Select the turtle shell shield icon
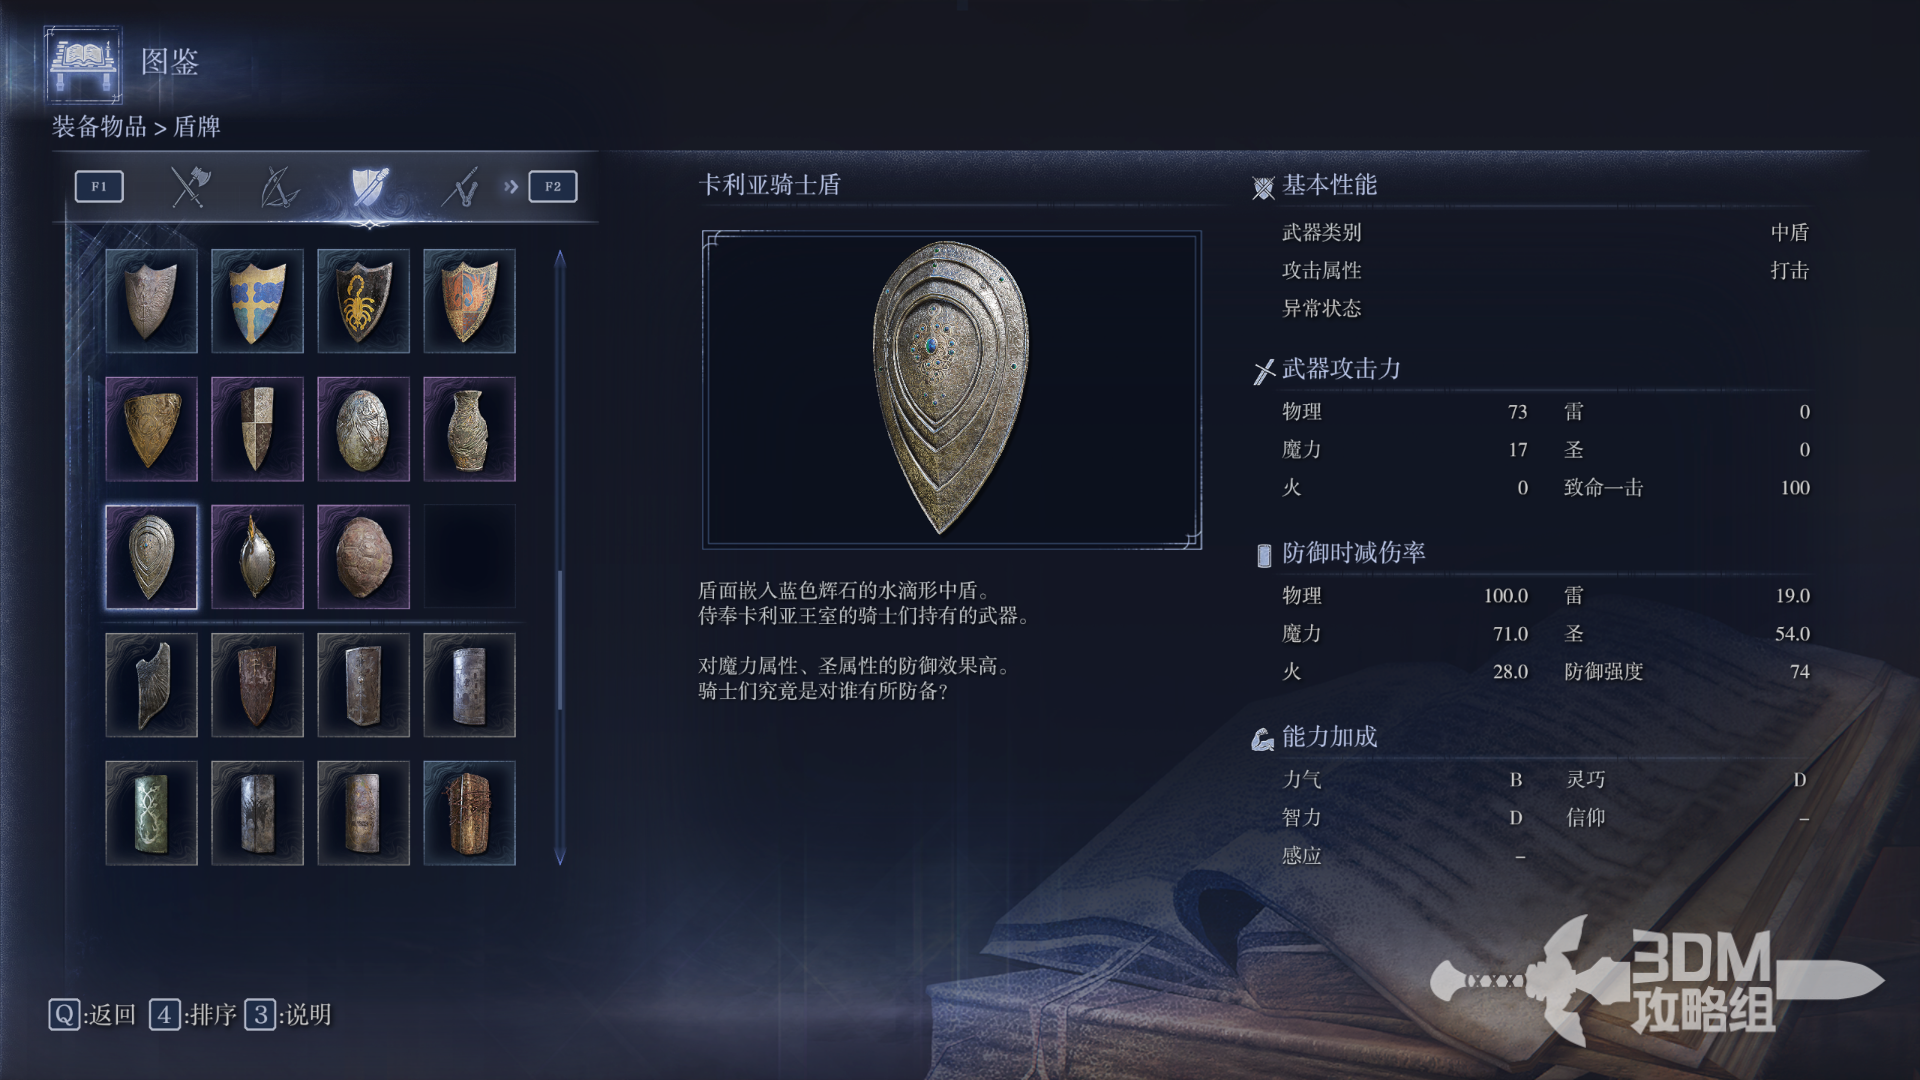 [x=363, y=557]
